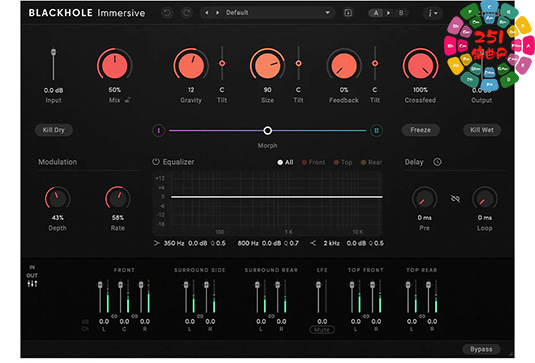This screenshot has width=535, height=363.
Task: Click the white EQ curve line
Action: coord(277,197)
